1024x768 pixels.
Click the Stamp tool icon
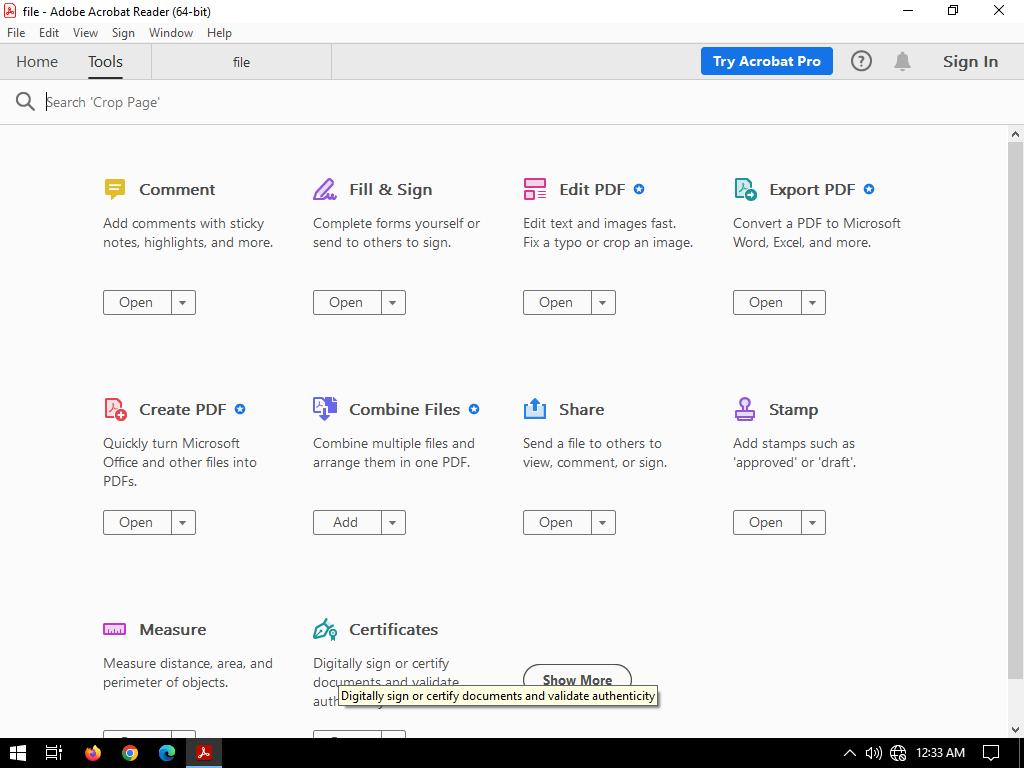745,409
